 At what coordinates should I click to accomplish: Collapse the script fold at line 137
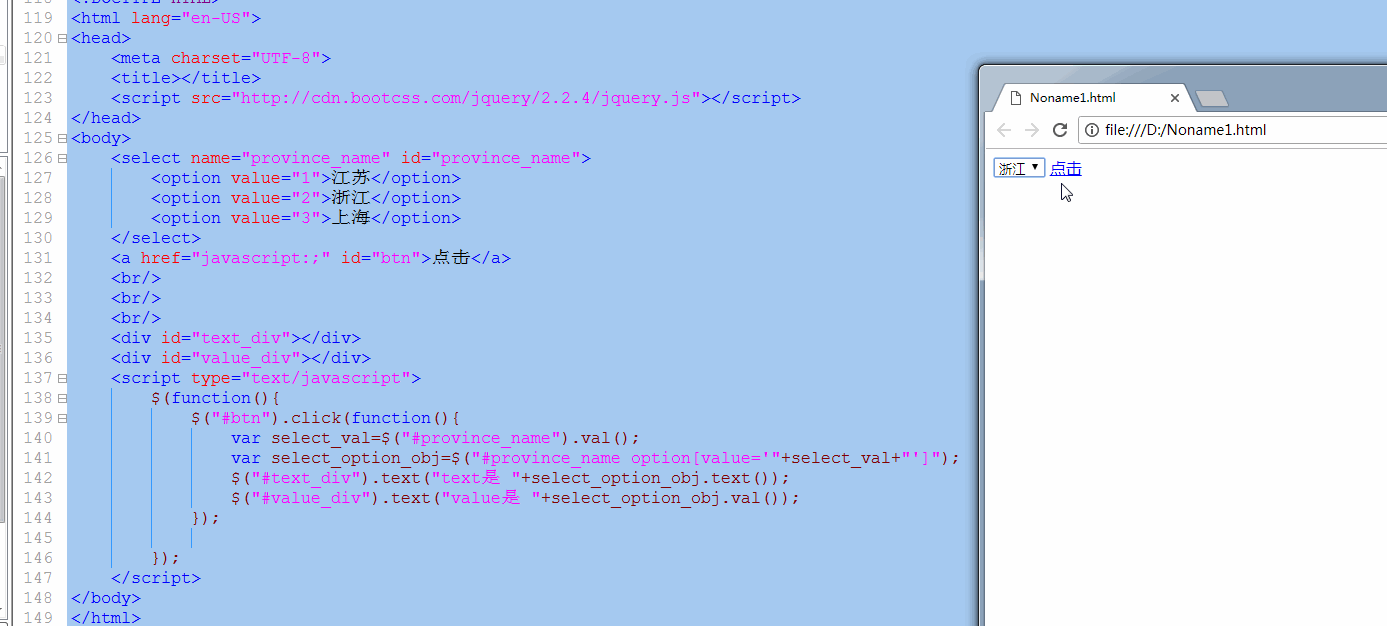(62, 378)
